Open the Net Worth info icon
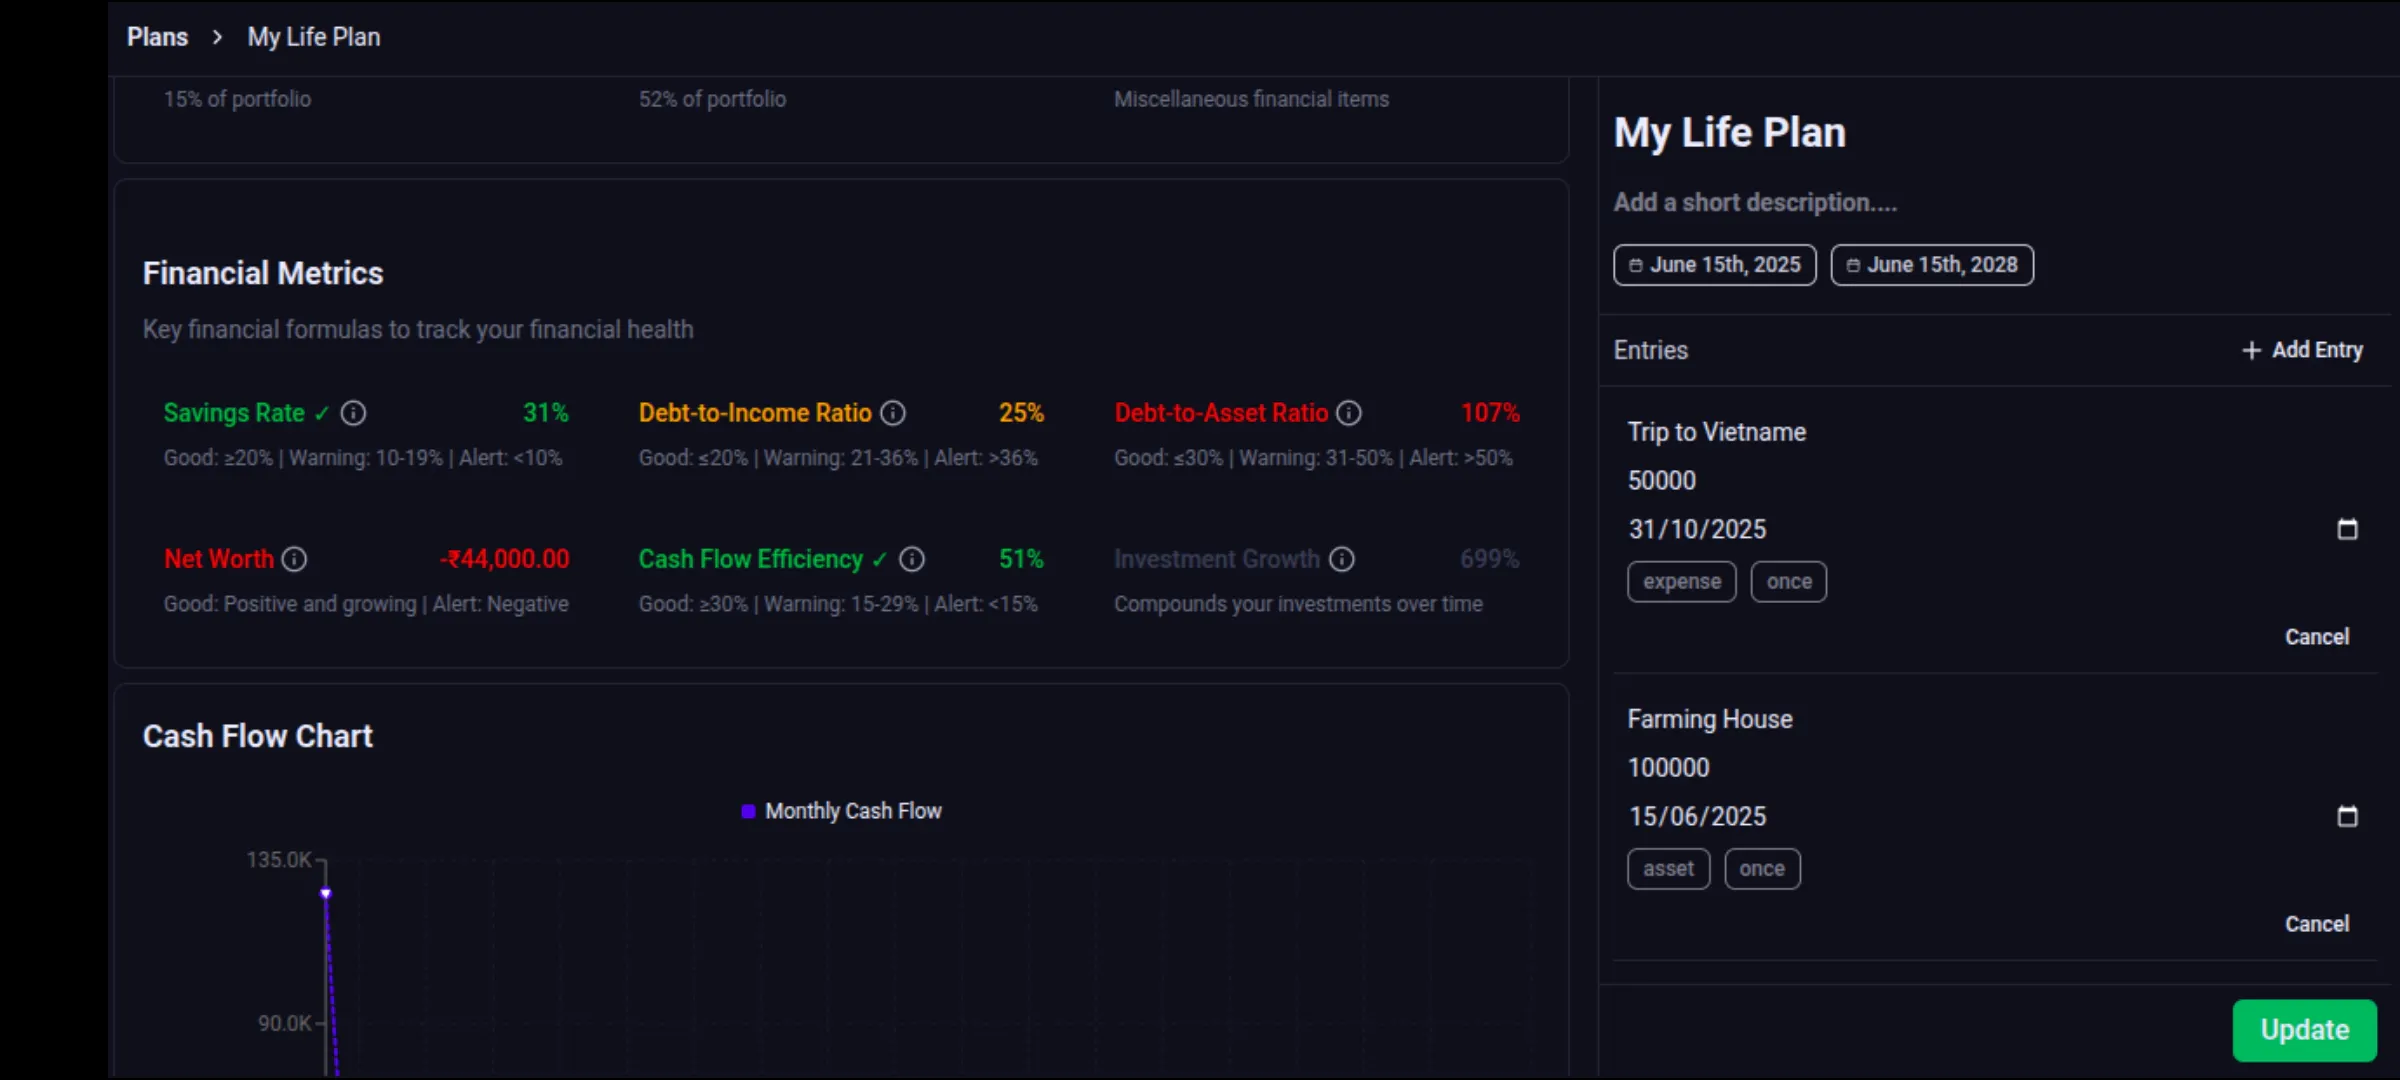The width and height of the screenshot is (2400, 1080). 294,559
